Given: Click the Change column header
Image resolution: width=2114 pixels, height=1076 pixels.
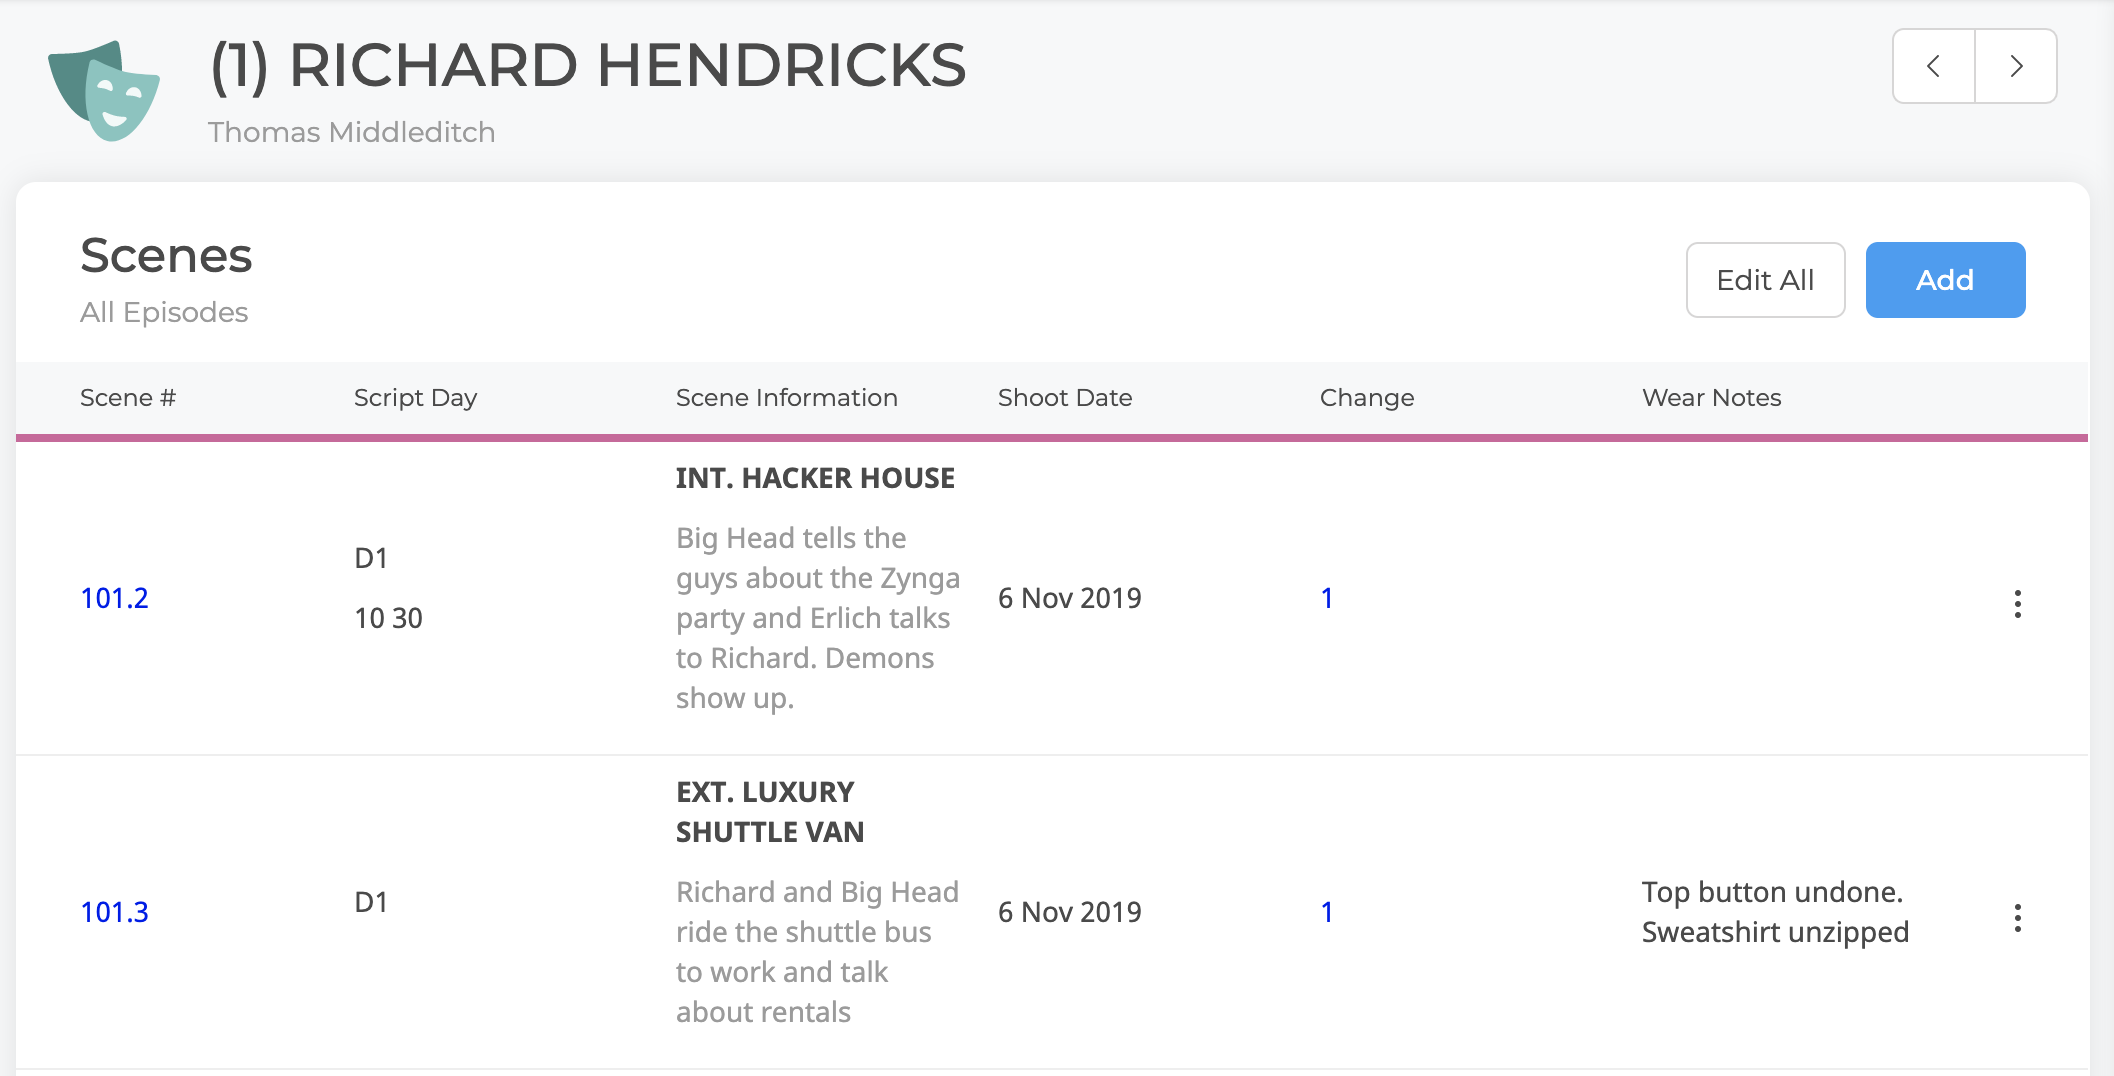Looking at the screenshot, I should pyautogui.click(x=1367, y=398).
